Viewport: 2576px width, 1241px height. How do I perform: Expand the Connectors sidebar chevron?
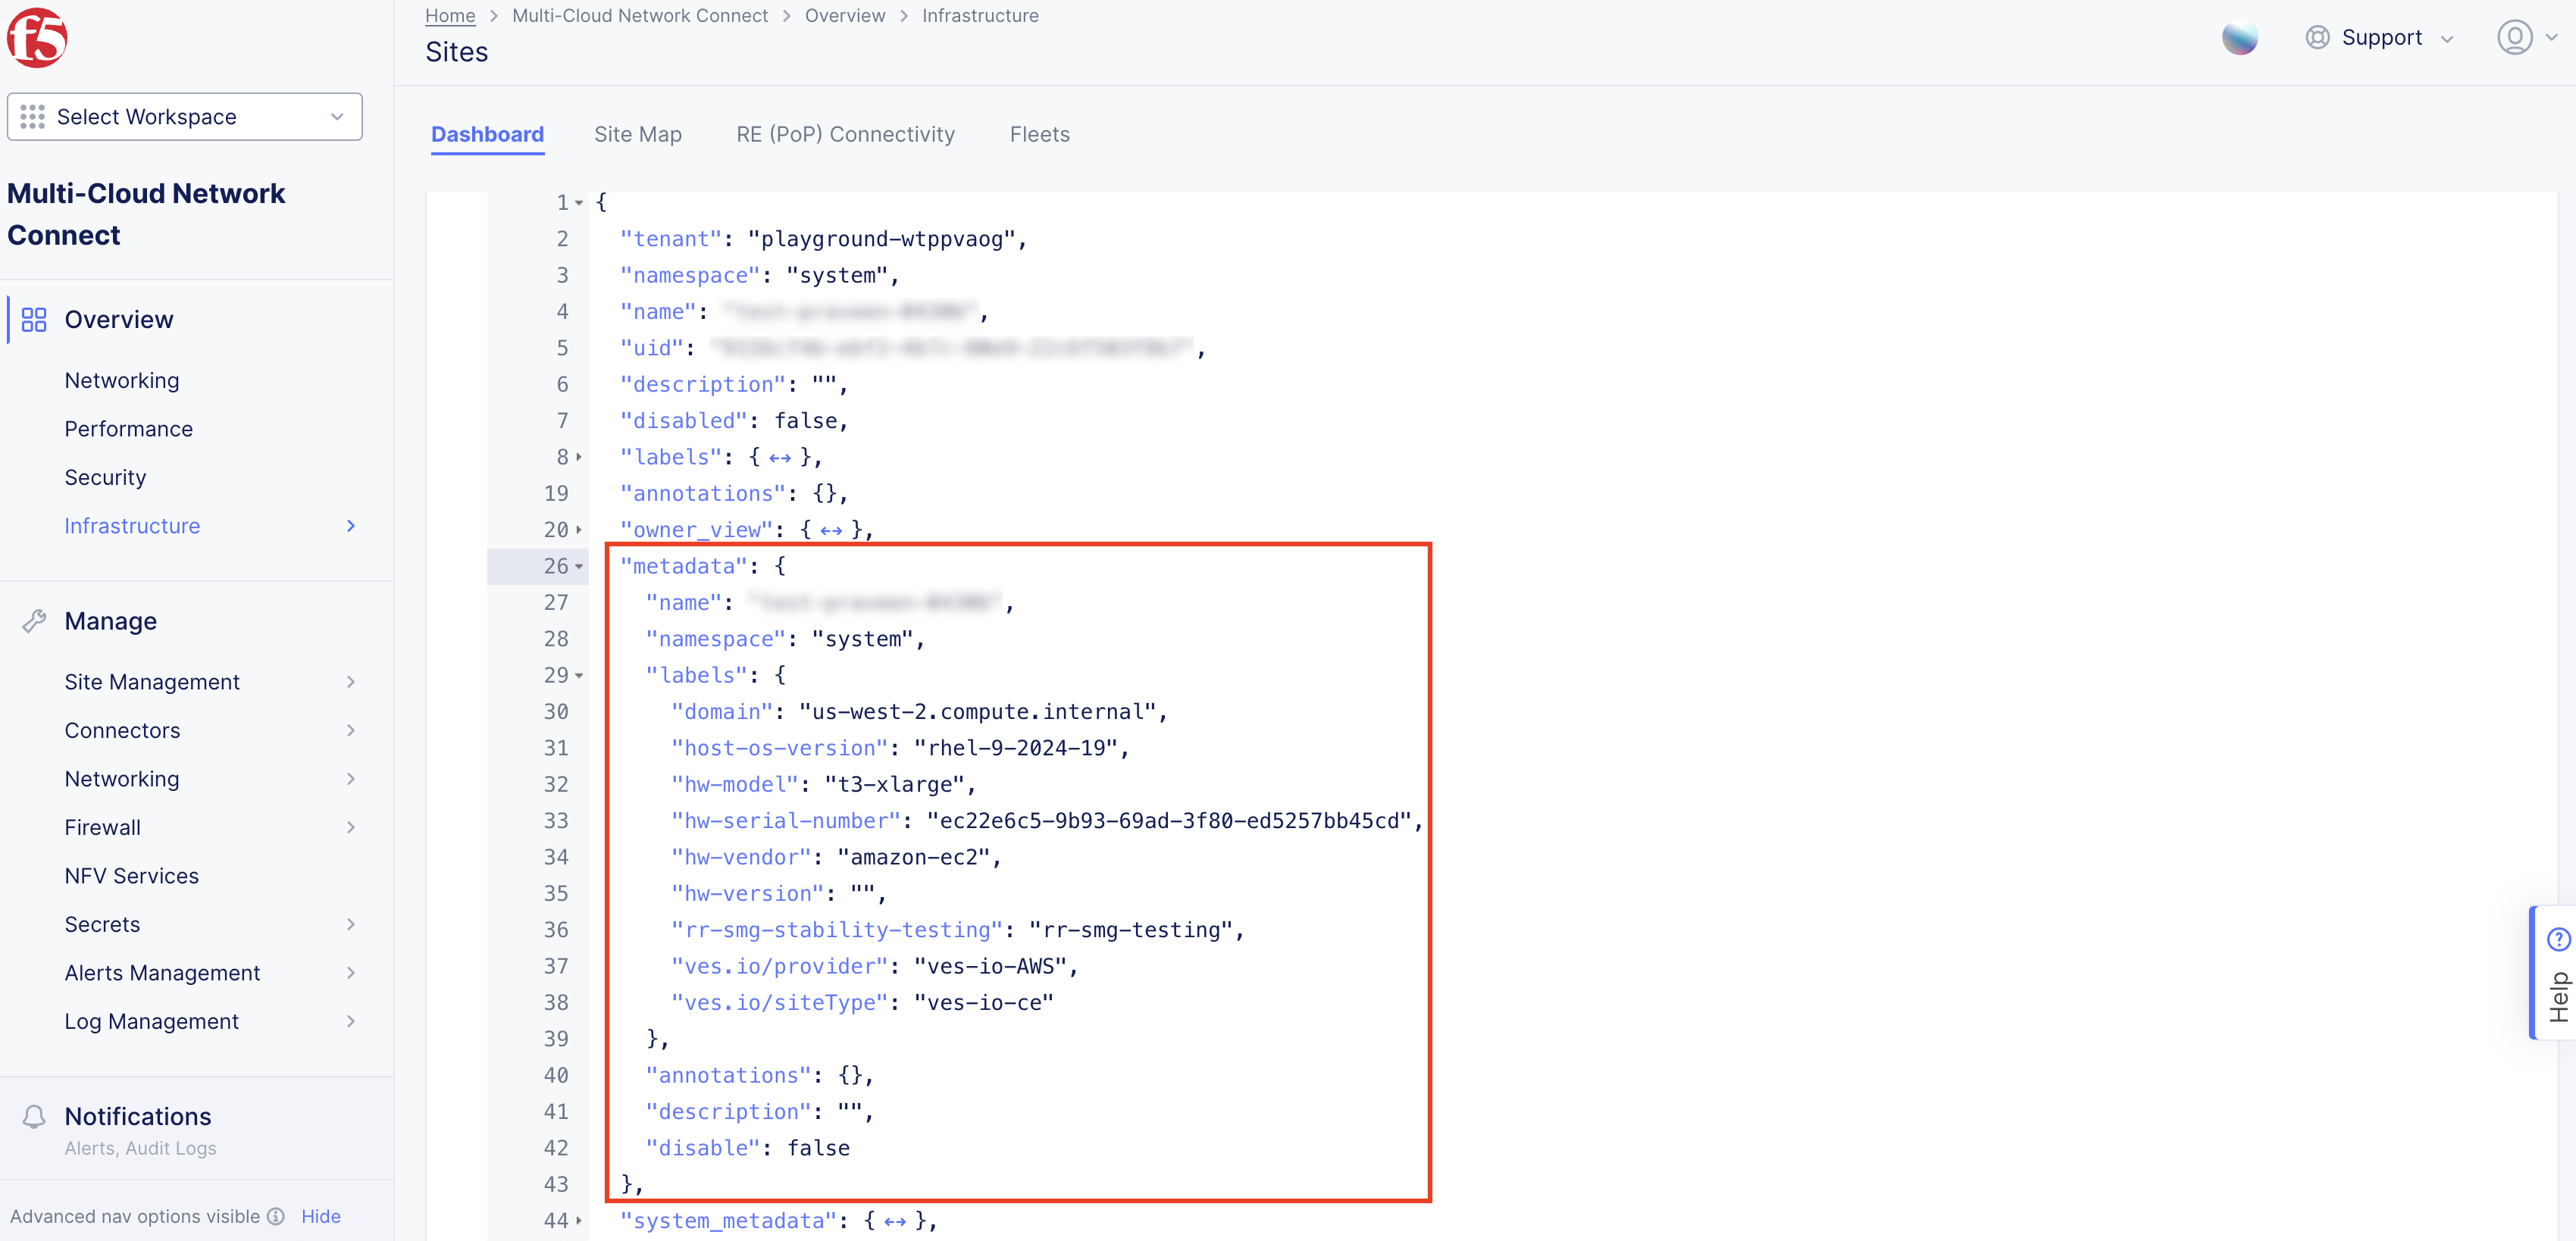[351, 730]
